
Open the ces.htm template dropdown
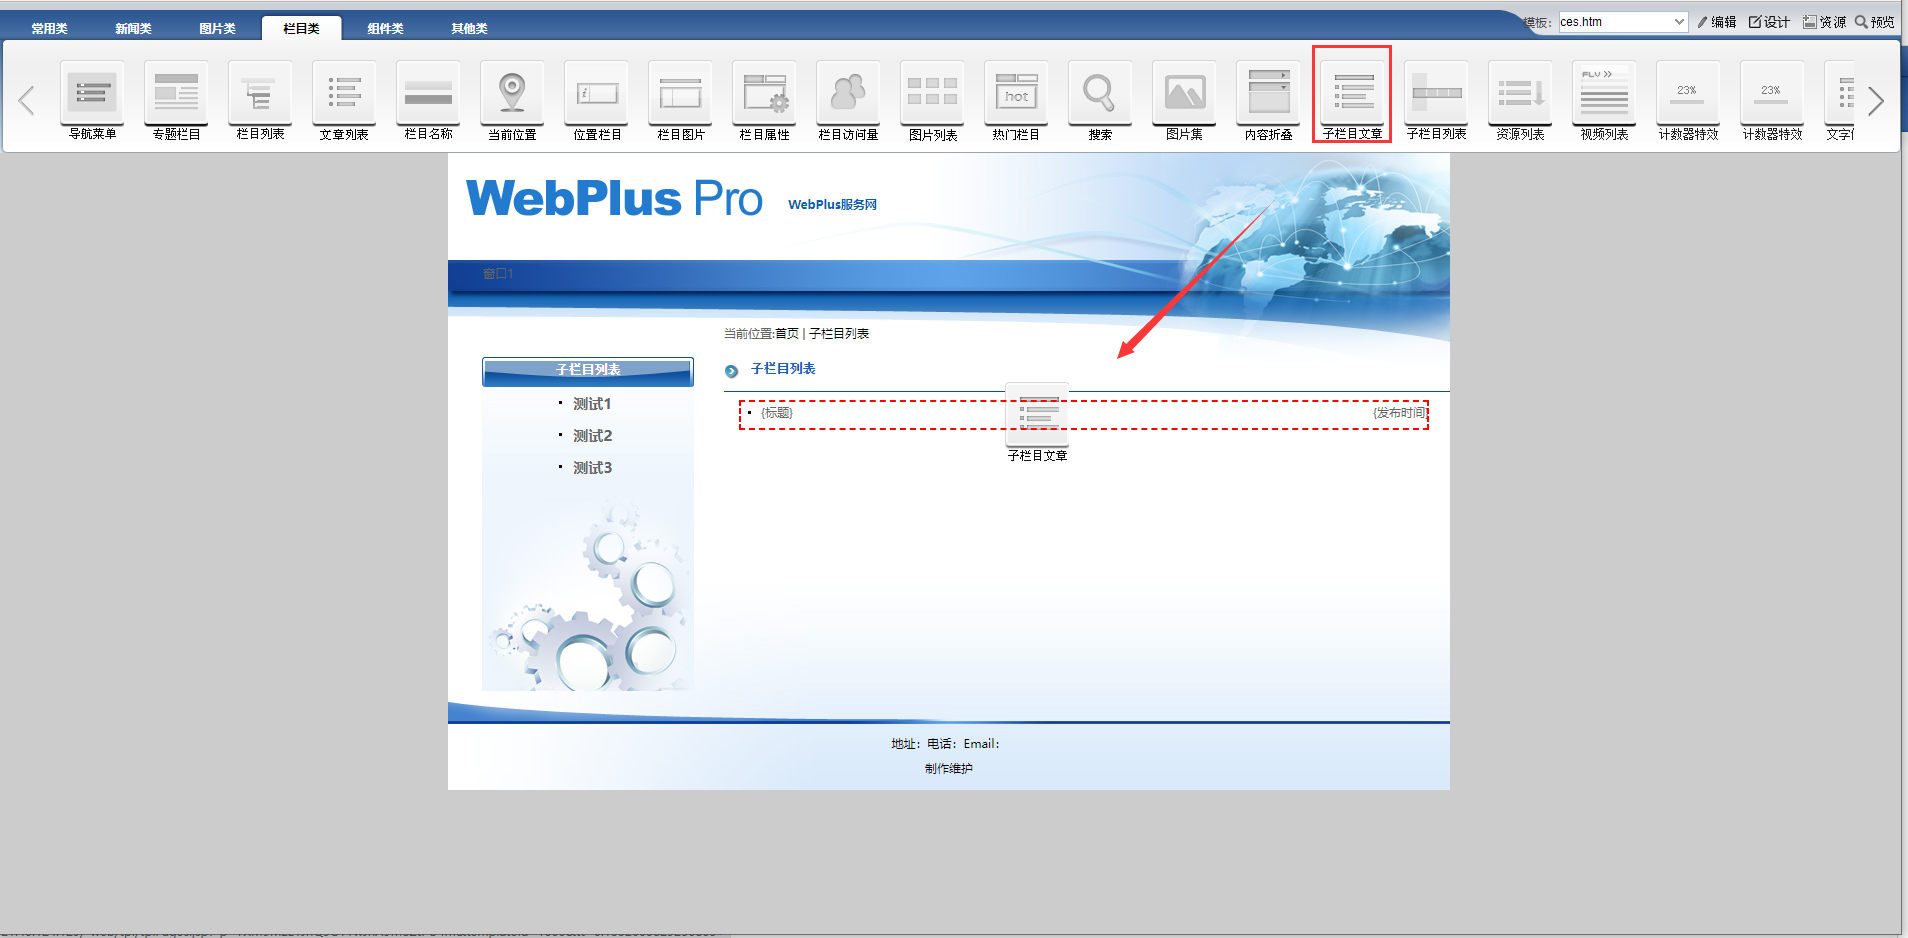(1622, 22)
